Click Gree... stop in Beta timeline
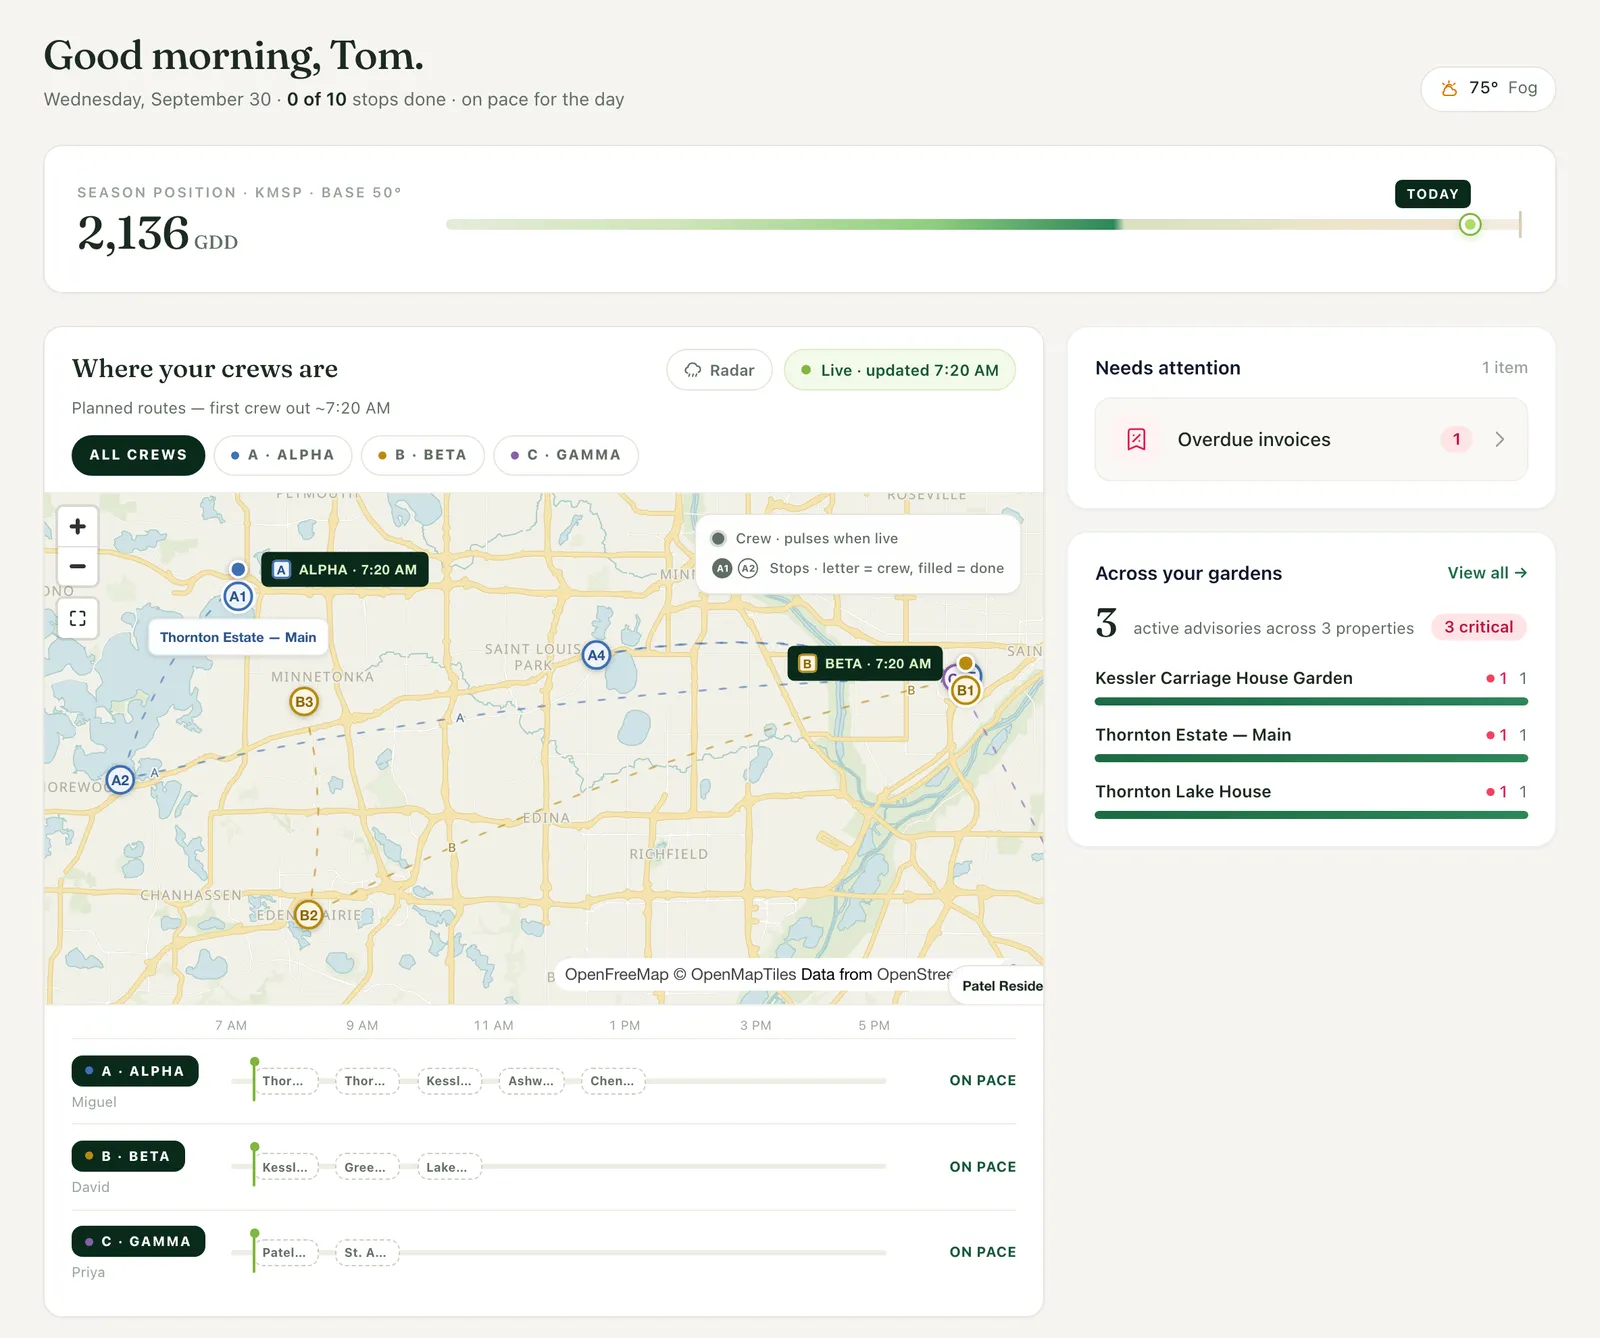The width and height of the screenshot is (1600, 1338). click(366, 1167)
